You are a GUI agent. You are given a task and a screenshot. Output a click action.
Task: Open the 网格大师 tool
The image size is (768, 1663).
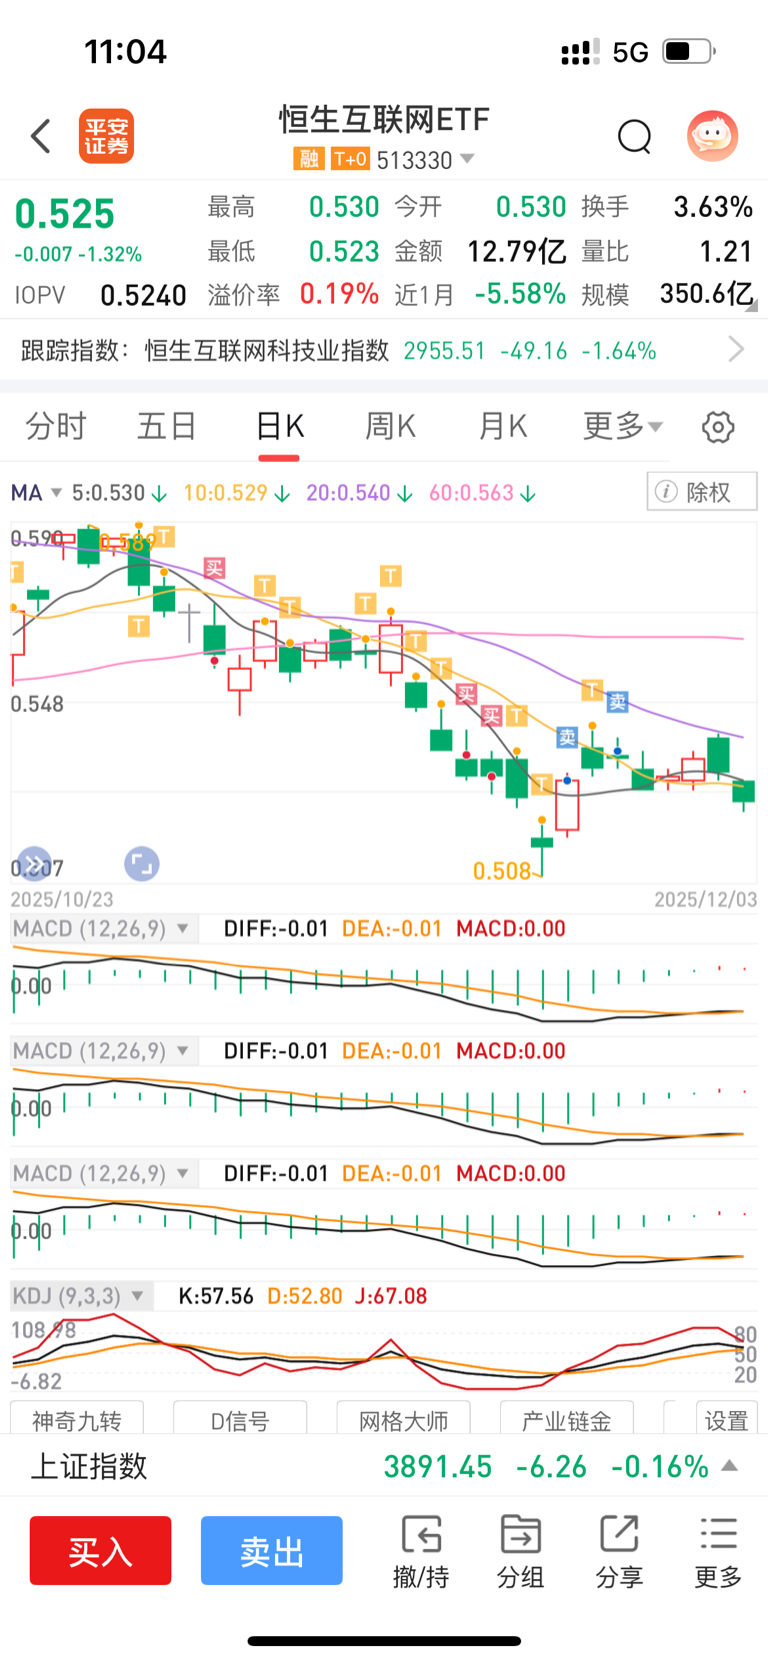pos(403,1418)
